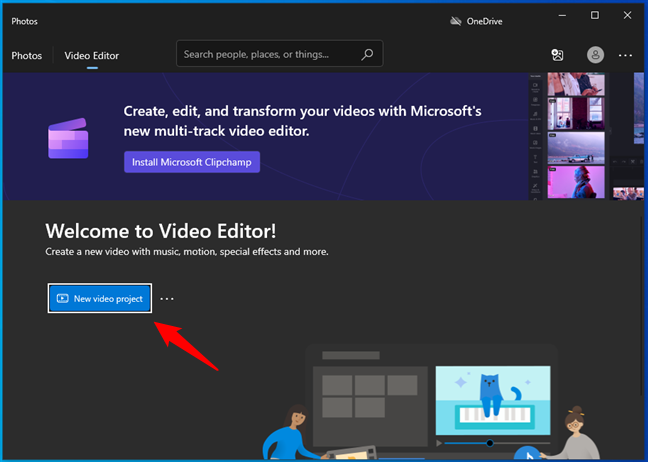Open the top-right See more menu

(x=625, y=55)
